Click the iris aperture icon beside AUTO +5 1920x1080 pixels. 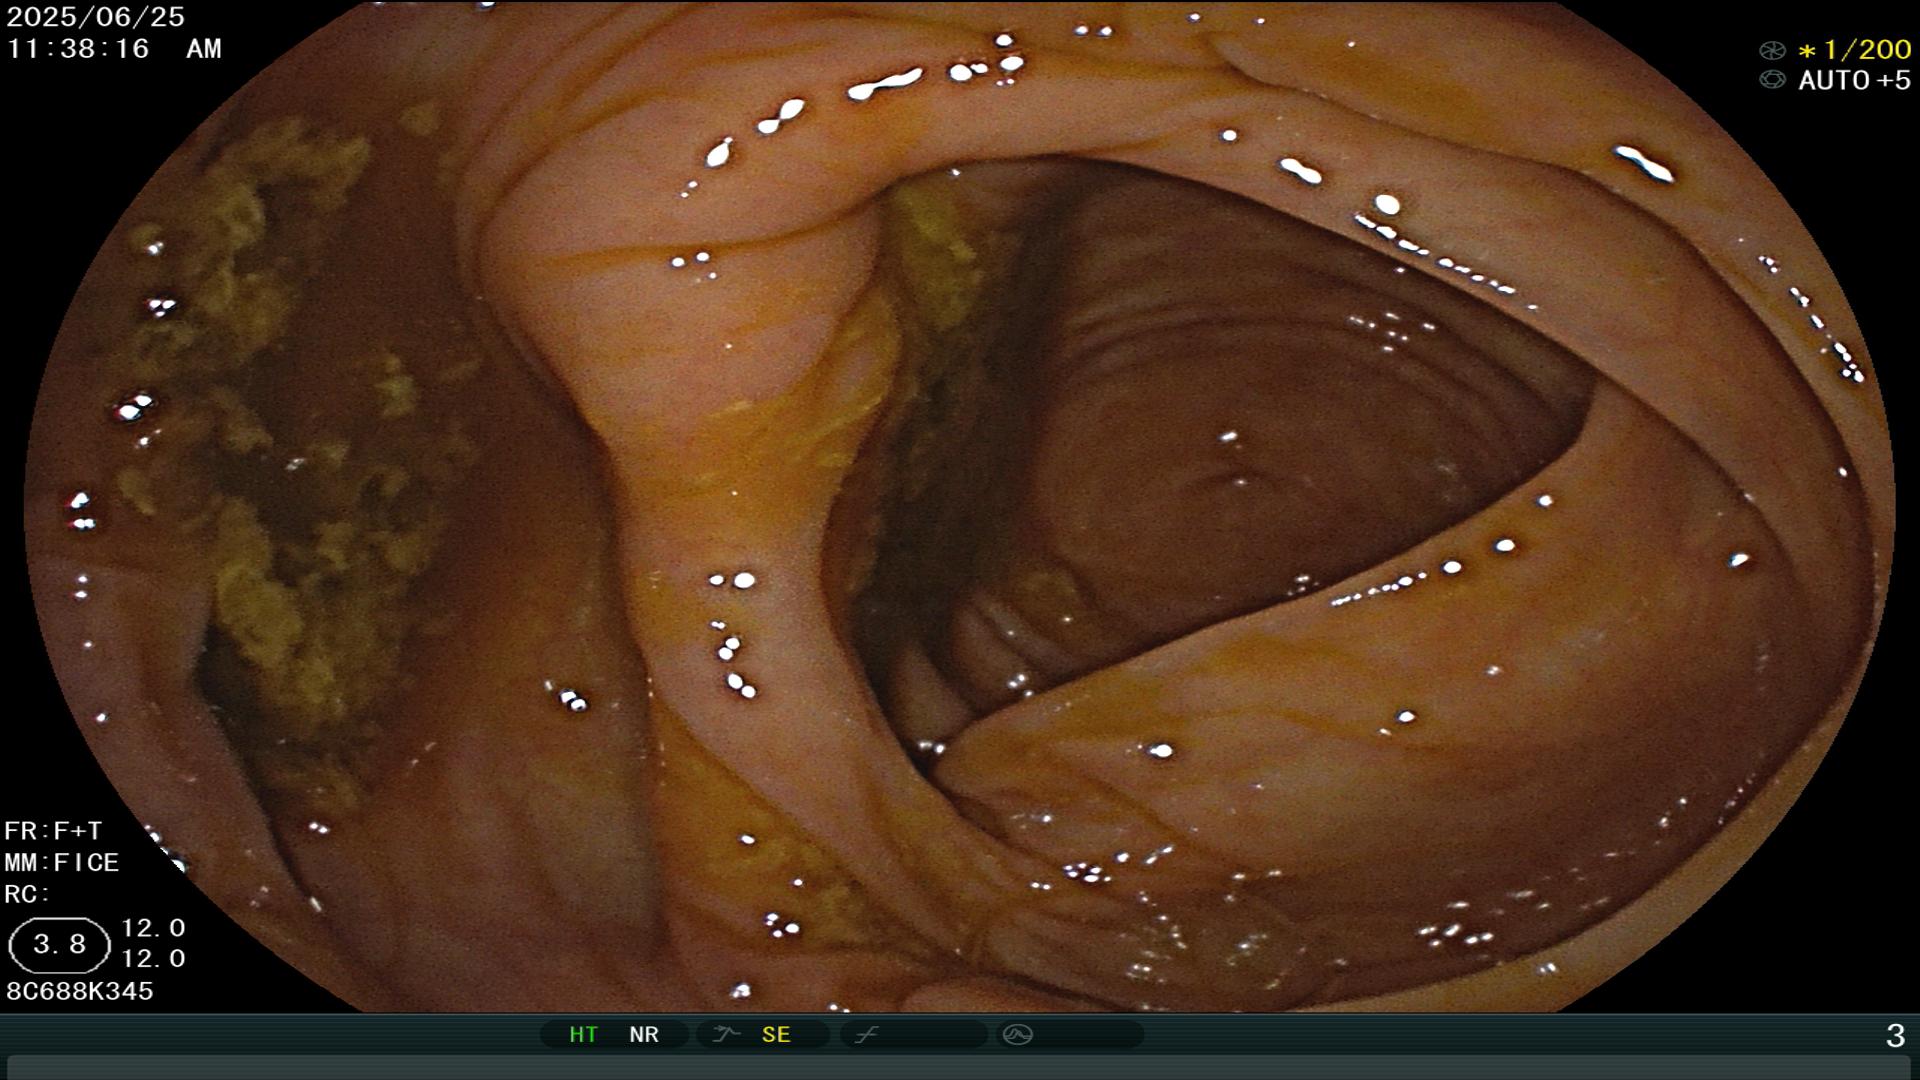(1772, 80)
